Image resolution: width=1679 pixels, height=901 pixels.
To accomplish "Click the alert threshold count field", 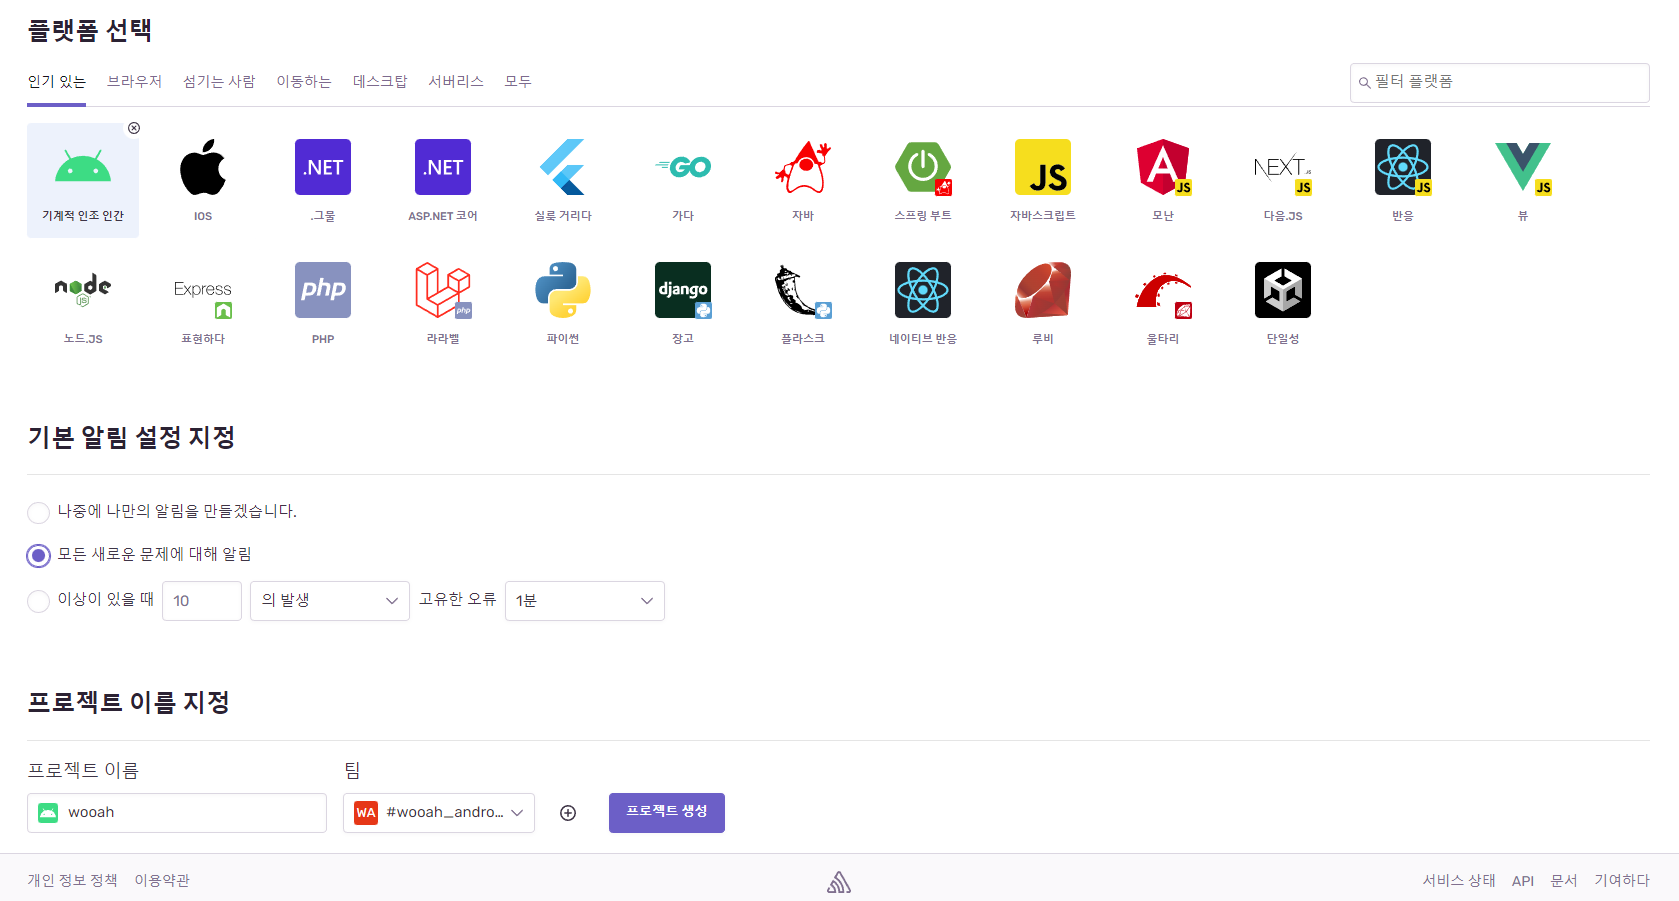I will tap(202, 600).
